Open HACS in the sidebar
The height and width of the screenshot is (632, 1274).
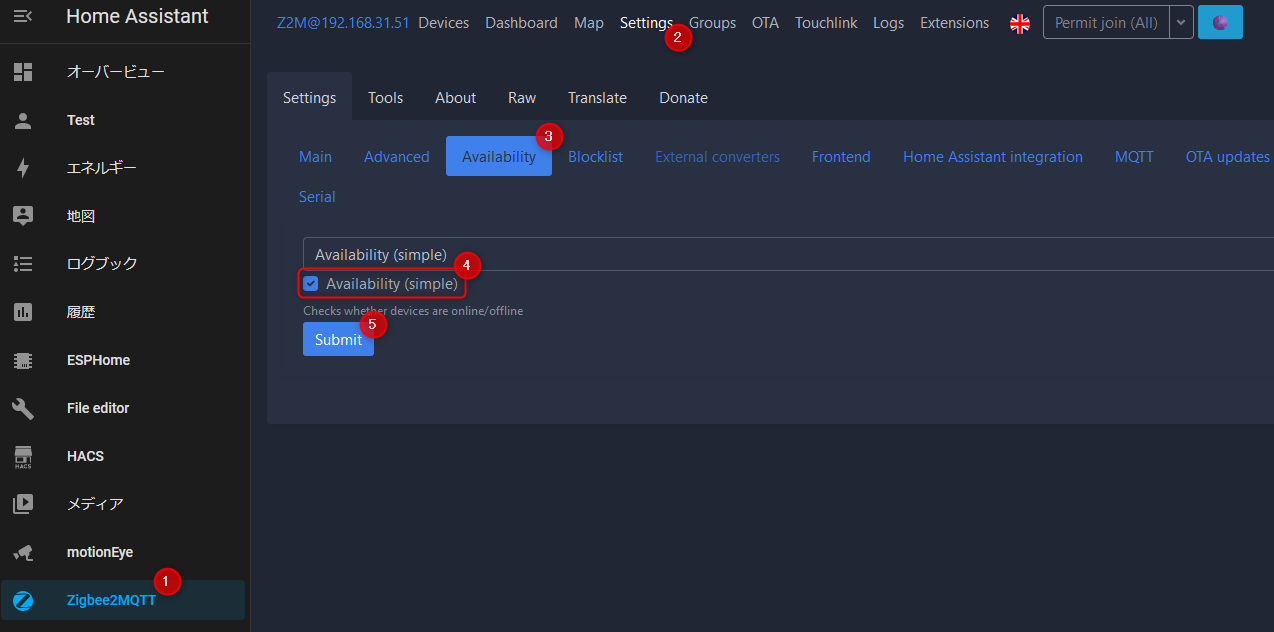(x=125, y=456)
